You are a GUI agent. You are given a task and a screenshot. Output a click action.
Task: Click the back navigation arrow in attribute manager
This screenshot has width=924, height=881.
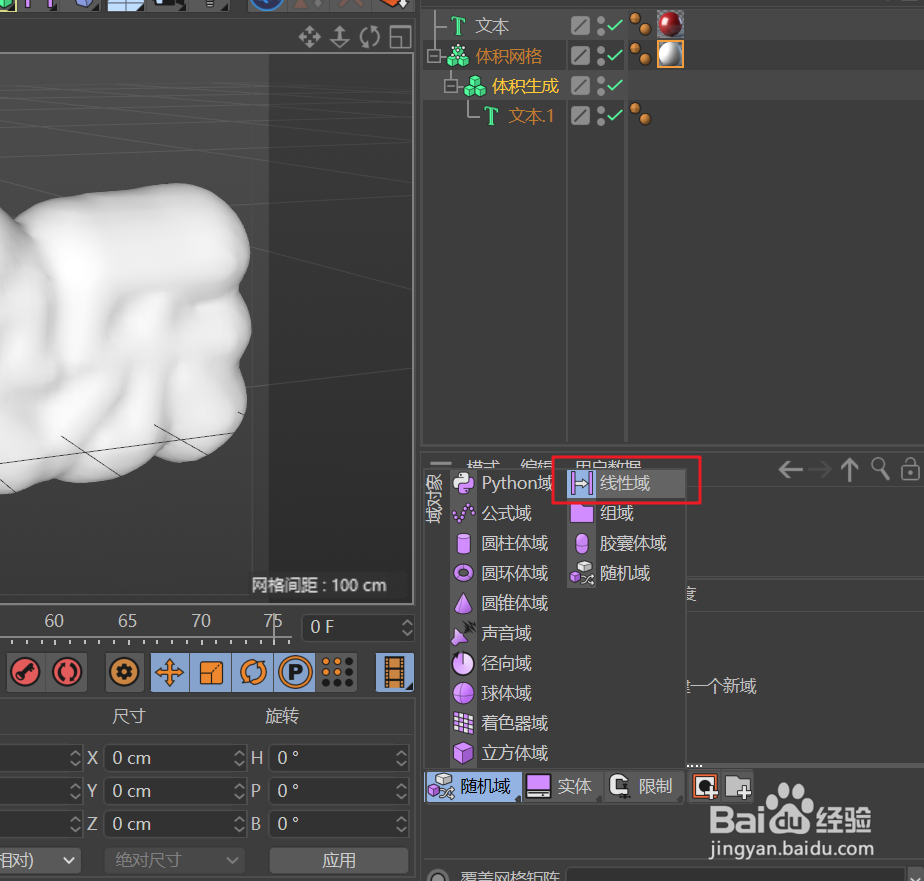pyautogui.click(x=789, y=469)
